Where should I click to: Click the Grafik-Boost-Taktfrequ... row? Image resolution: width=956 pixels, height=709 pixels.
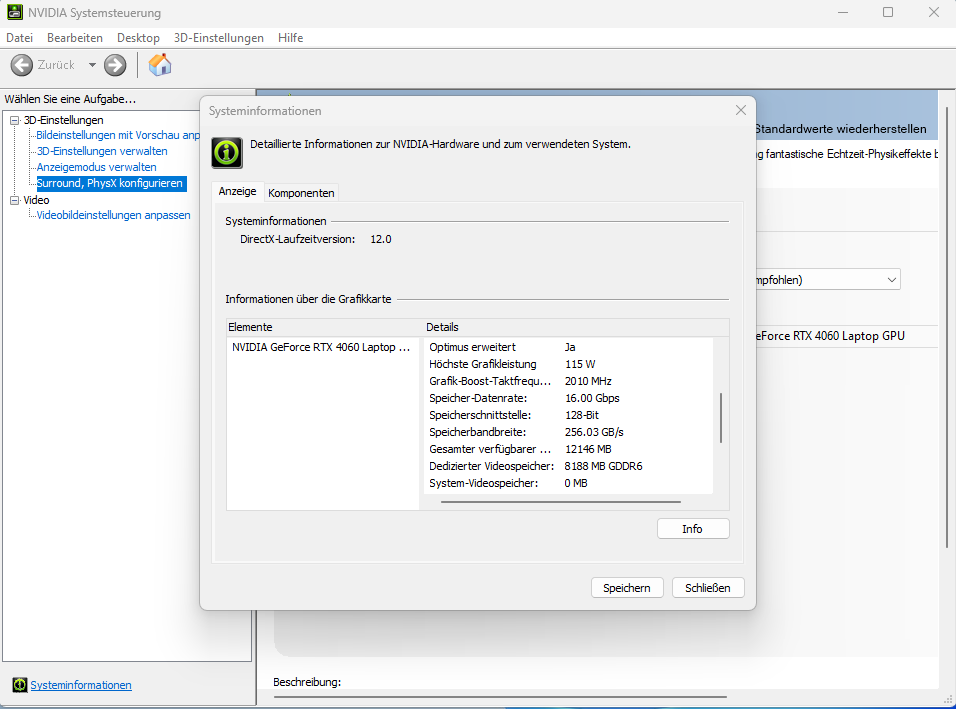[568, 381]
